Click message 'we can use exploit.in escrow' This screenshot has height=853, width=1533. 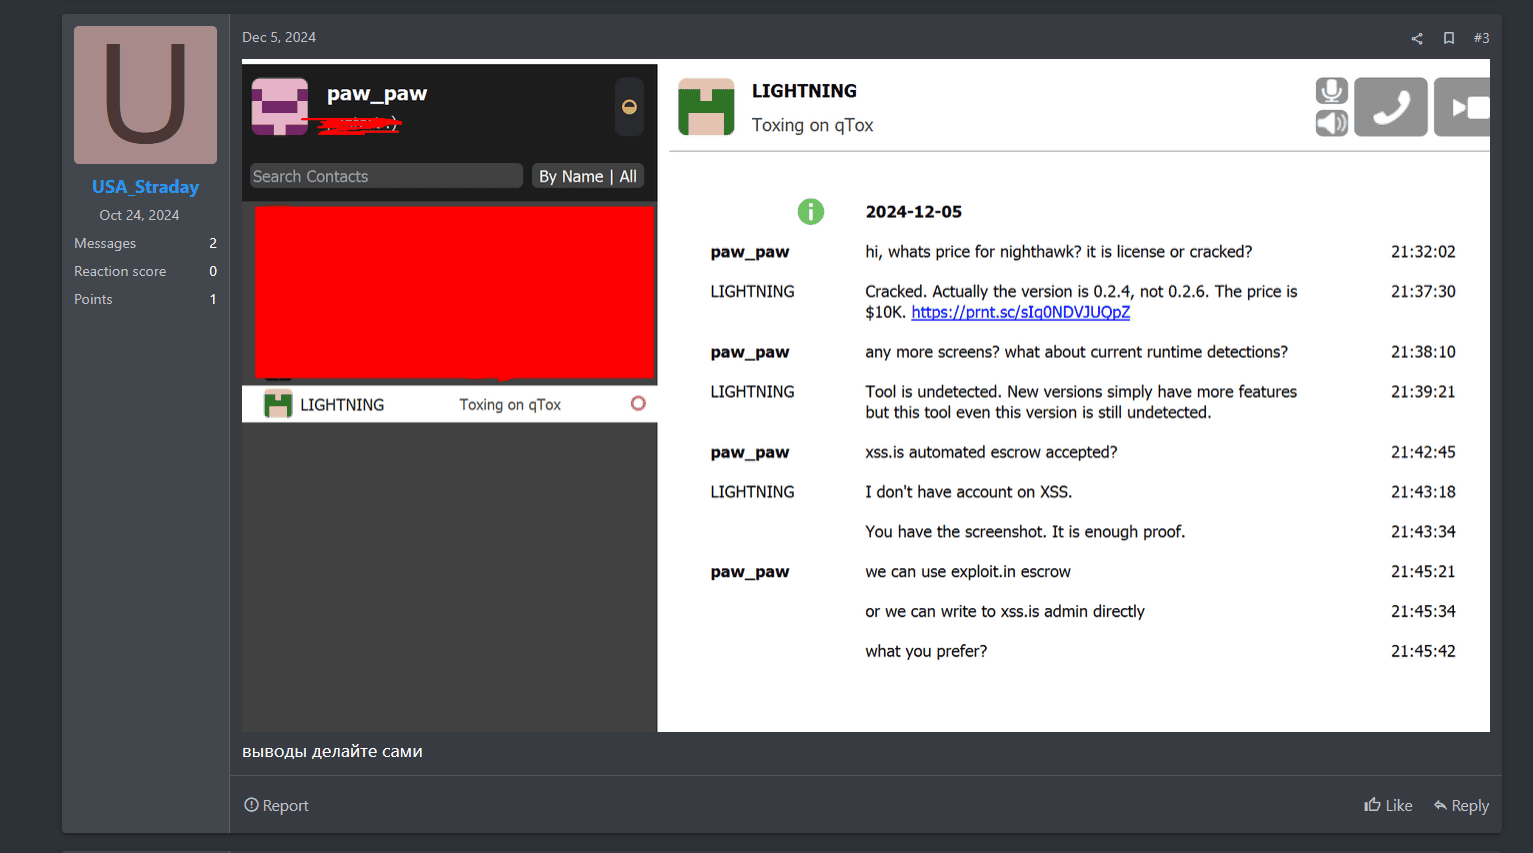tap(968, 571)
